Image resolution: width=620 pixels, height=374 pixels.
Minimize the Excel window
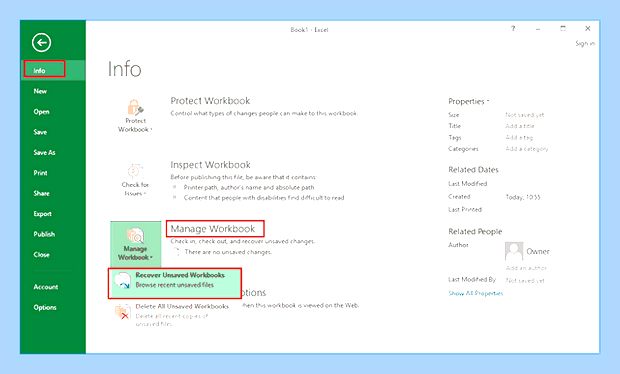[538, 29]
